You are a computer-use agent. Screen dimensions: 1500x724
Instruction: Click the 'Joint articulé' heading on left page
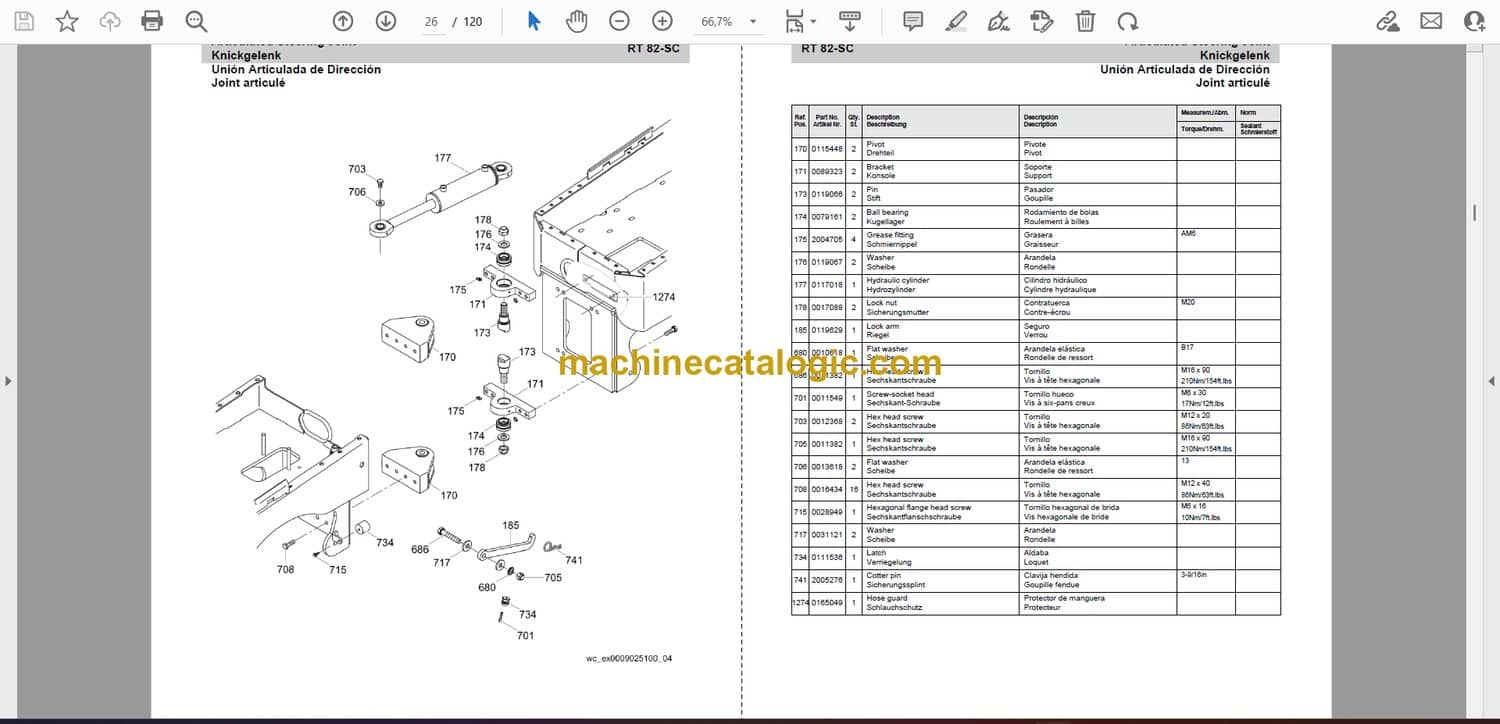[x=248, y=83]
